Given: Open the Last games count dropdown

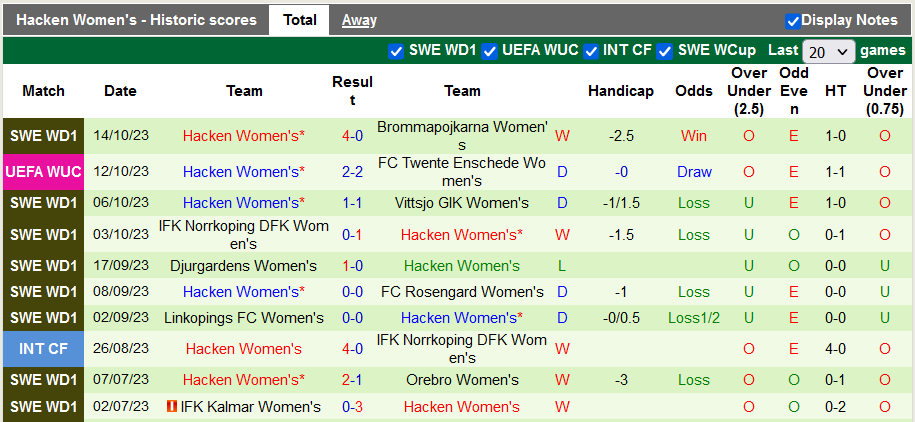Looking at the screenshot, I should [829, 51].
